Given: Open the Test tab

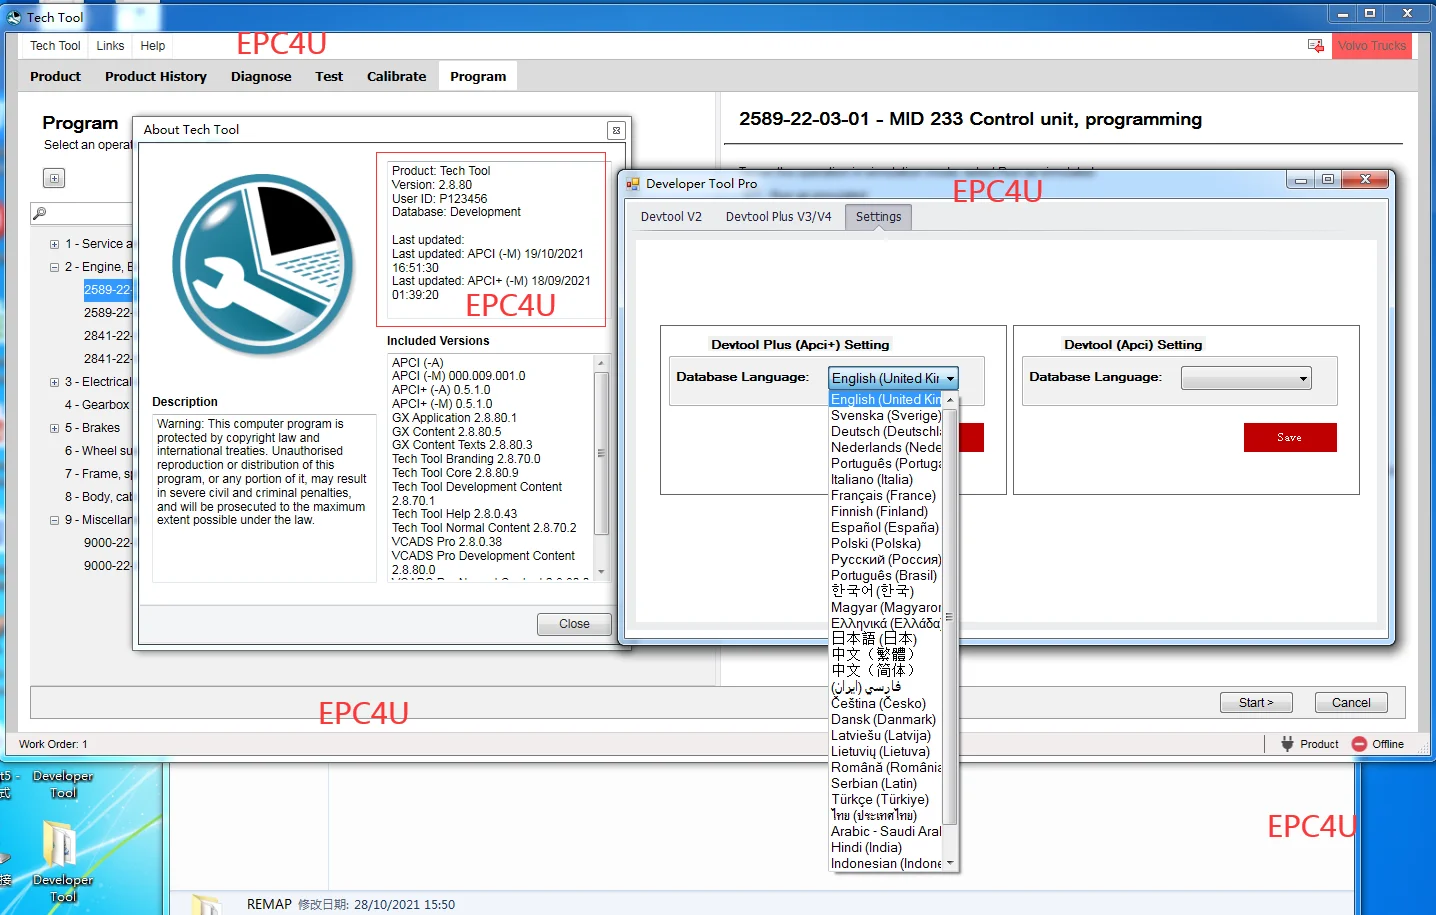Looking at the screenshot, I should click(x=329, y=76).
